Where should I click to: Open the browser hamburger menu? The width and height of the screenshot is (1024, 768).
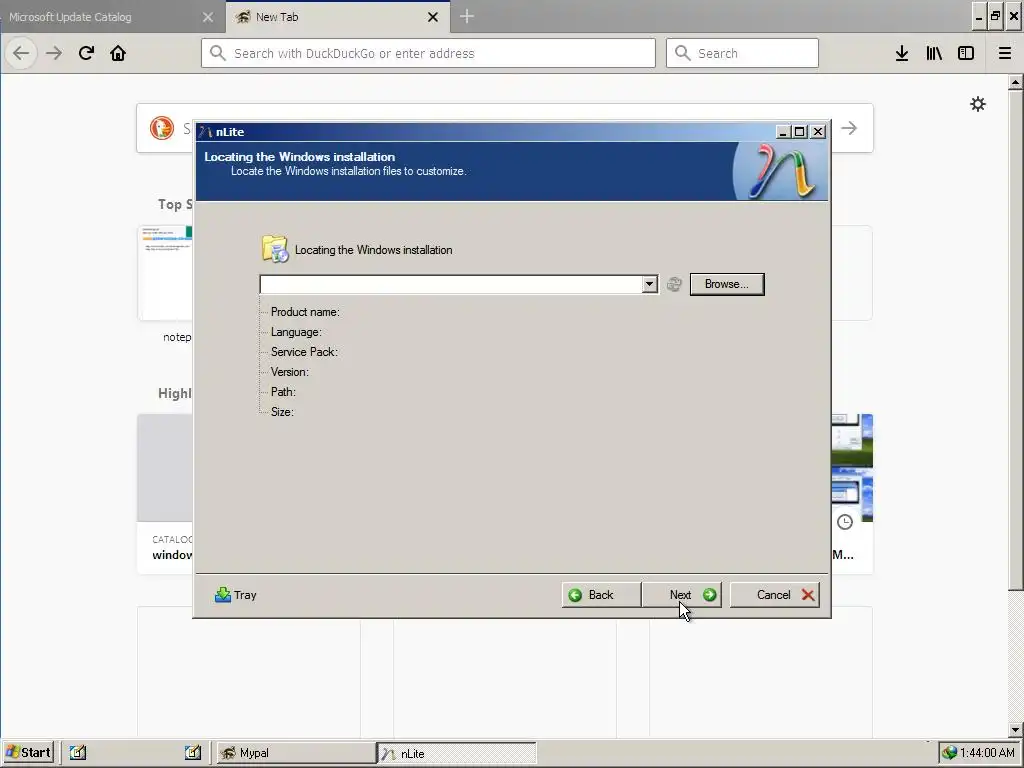1005,53
